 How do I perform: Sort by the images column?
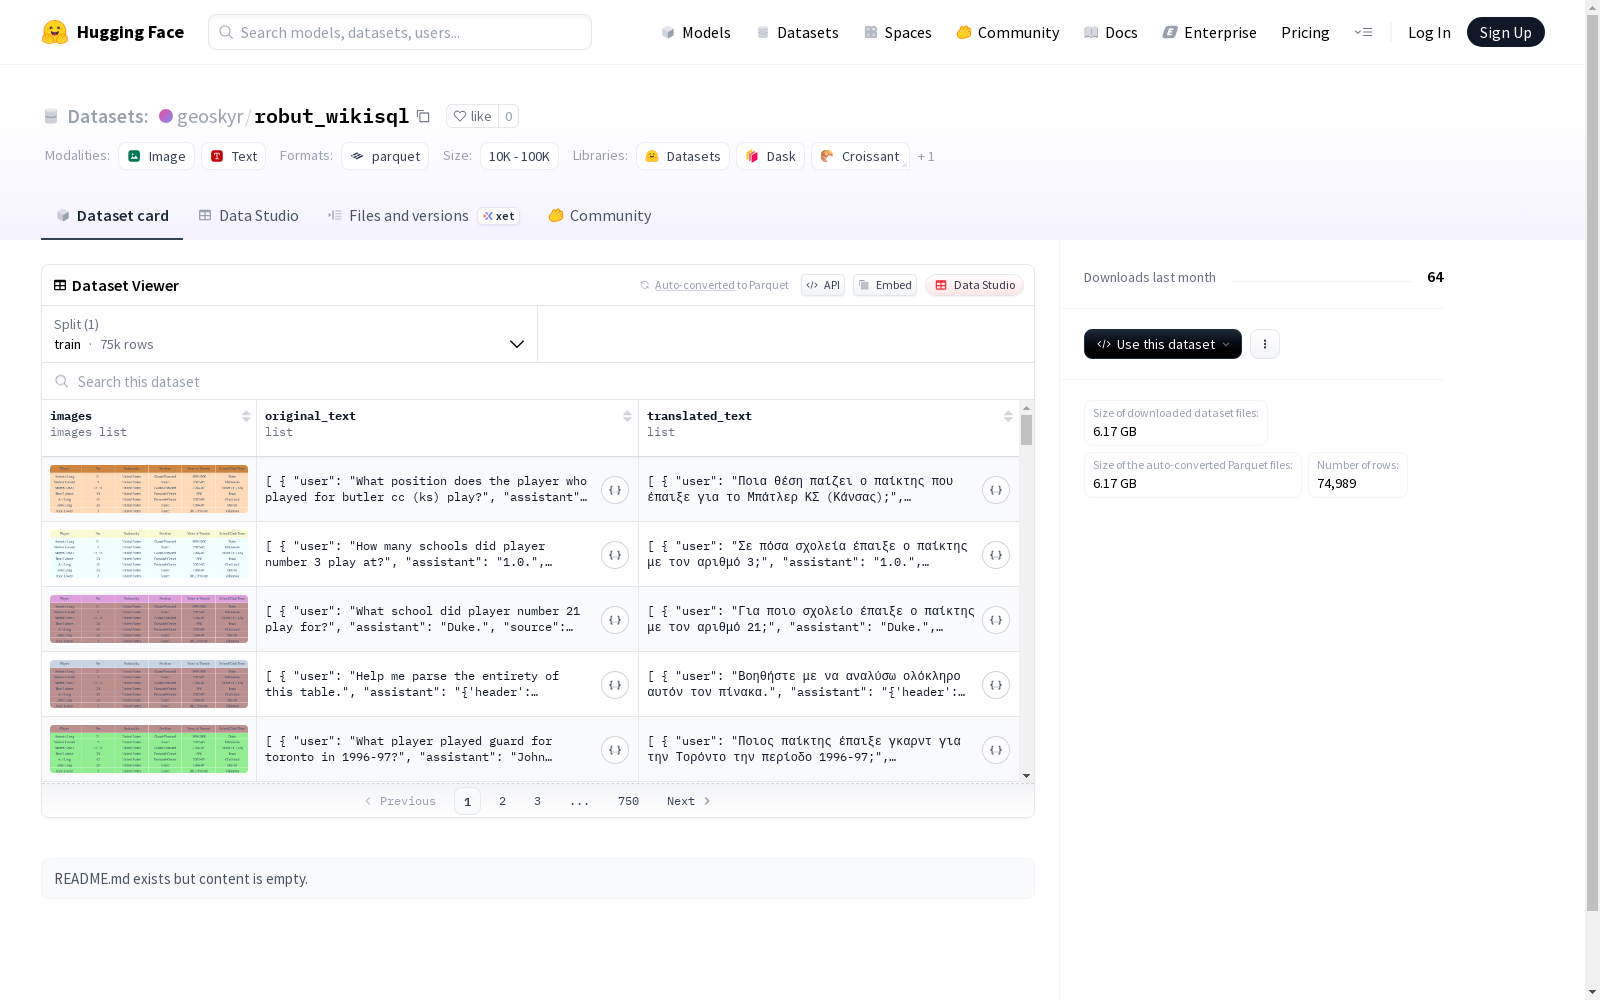[x=246, y=416]
